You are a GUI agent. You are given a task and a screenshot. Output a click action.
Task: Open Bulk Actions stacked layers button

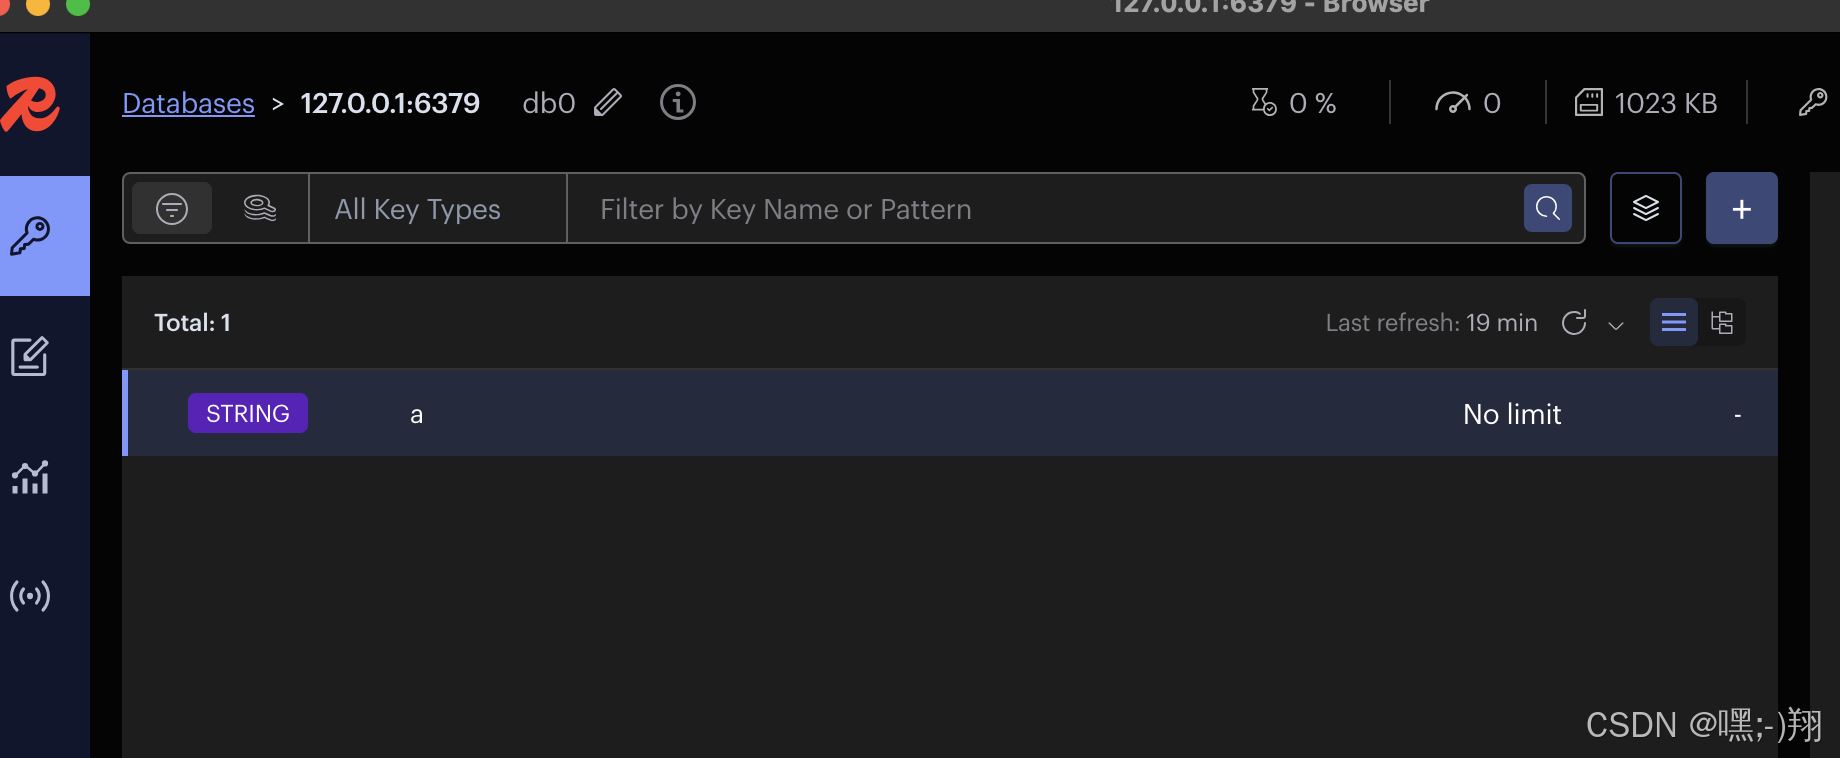1646,208
